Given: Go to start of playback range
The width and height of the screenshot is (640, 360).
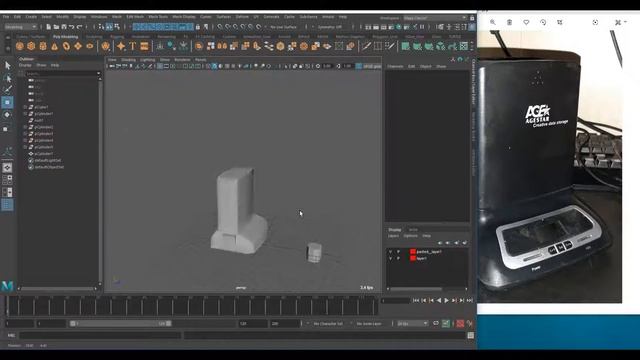Looking at the screenshot, I should tap(416, 300).
